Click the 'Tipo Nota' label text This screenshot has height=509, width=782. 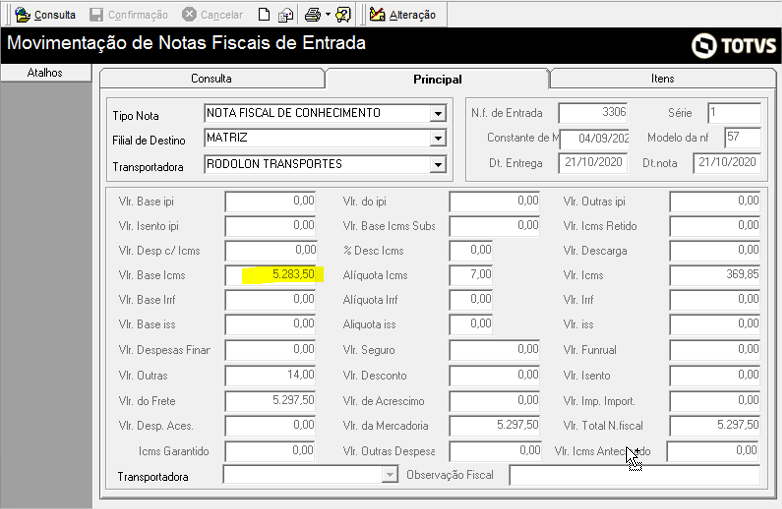pyautogui.click(x=136, y=116)
